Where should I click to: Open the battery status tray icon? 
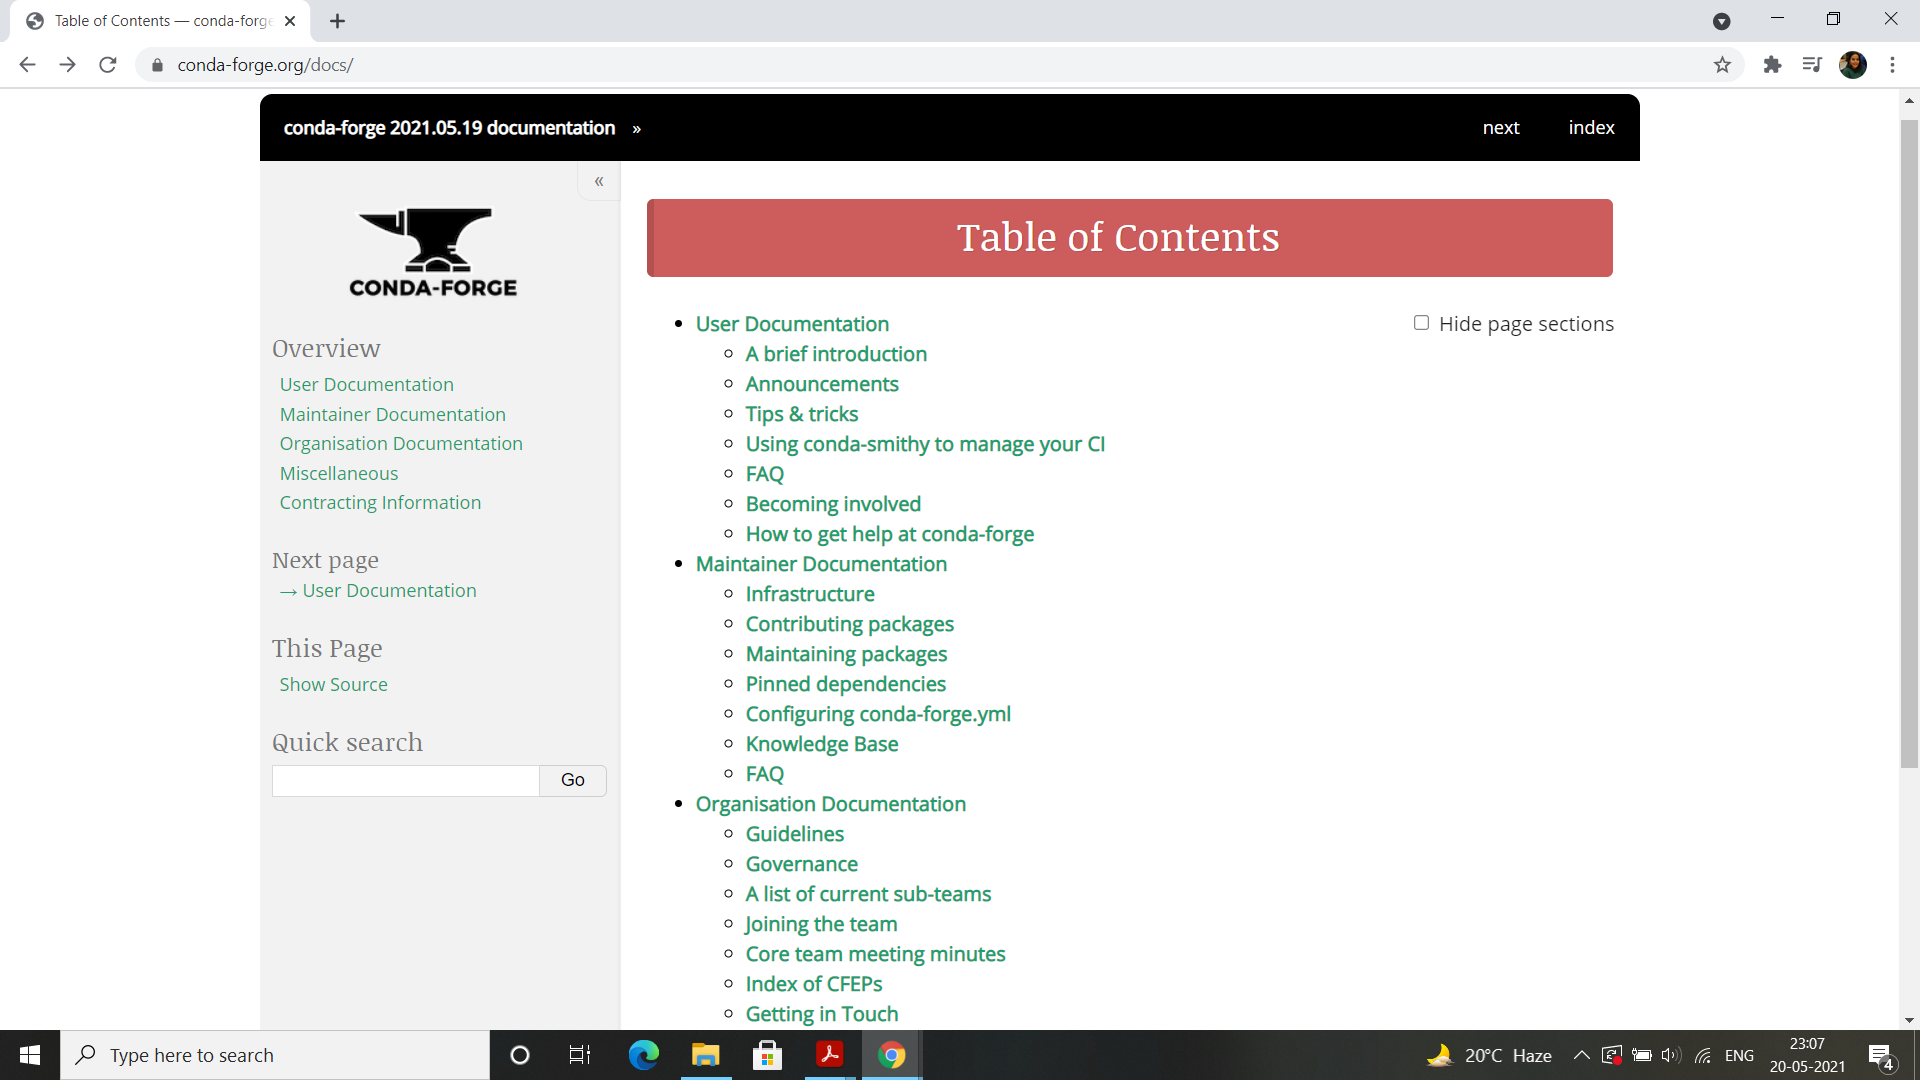pos(1641,1055)
